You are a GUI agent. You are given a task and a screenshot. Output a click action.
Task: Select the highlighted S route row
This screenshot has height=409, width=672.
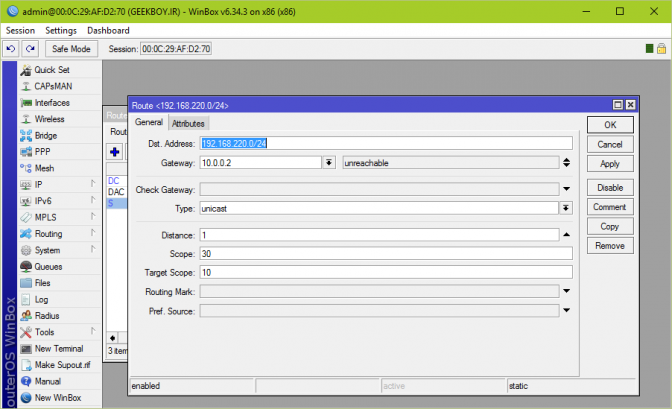(x=117, y=203)
